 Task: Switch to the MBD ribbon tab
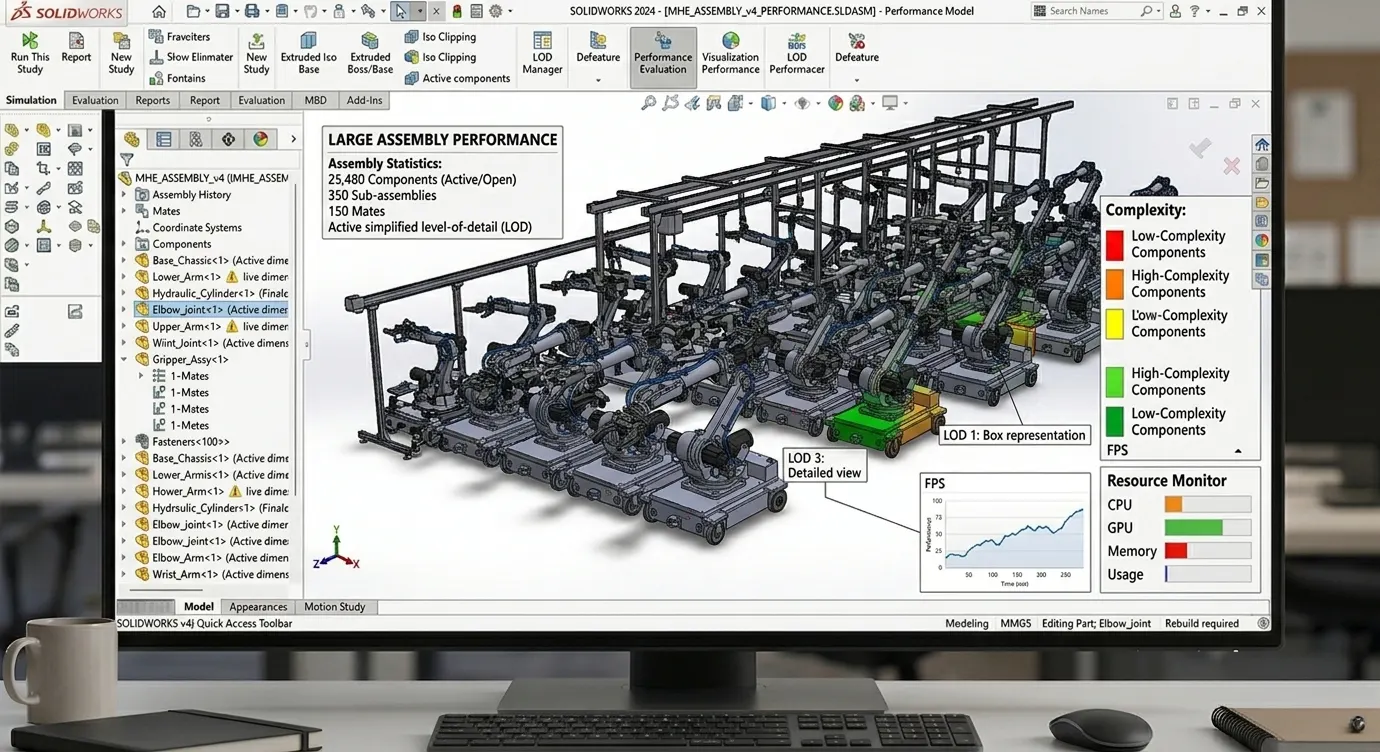315,100
